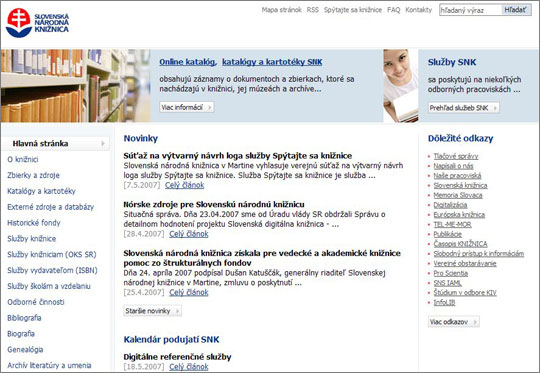Screen dimensions: 540x373
Task: Open Európska knižnica link
Action: [459, 215]
